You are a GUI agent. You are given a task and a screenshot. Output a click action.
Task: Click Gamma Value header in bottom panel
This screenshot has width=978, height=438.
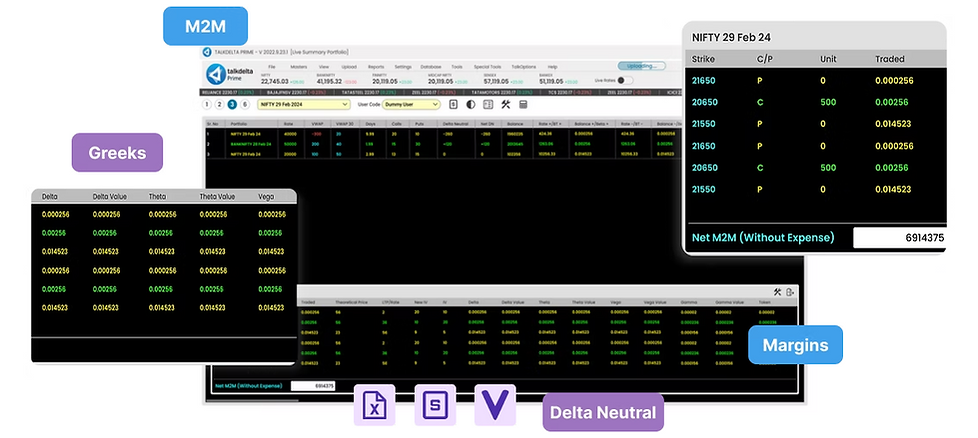[x=729, y=302]
